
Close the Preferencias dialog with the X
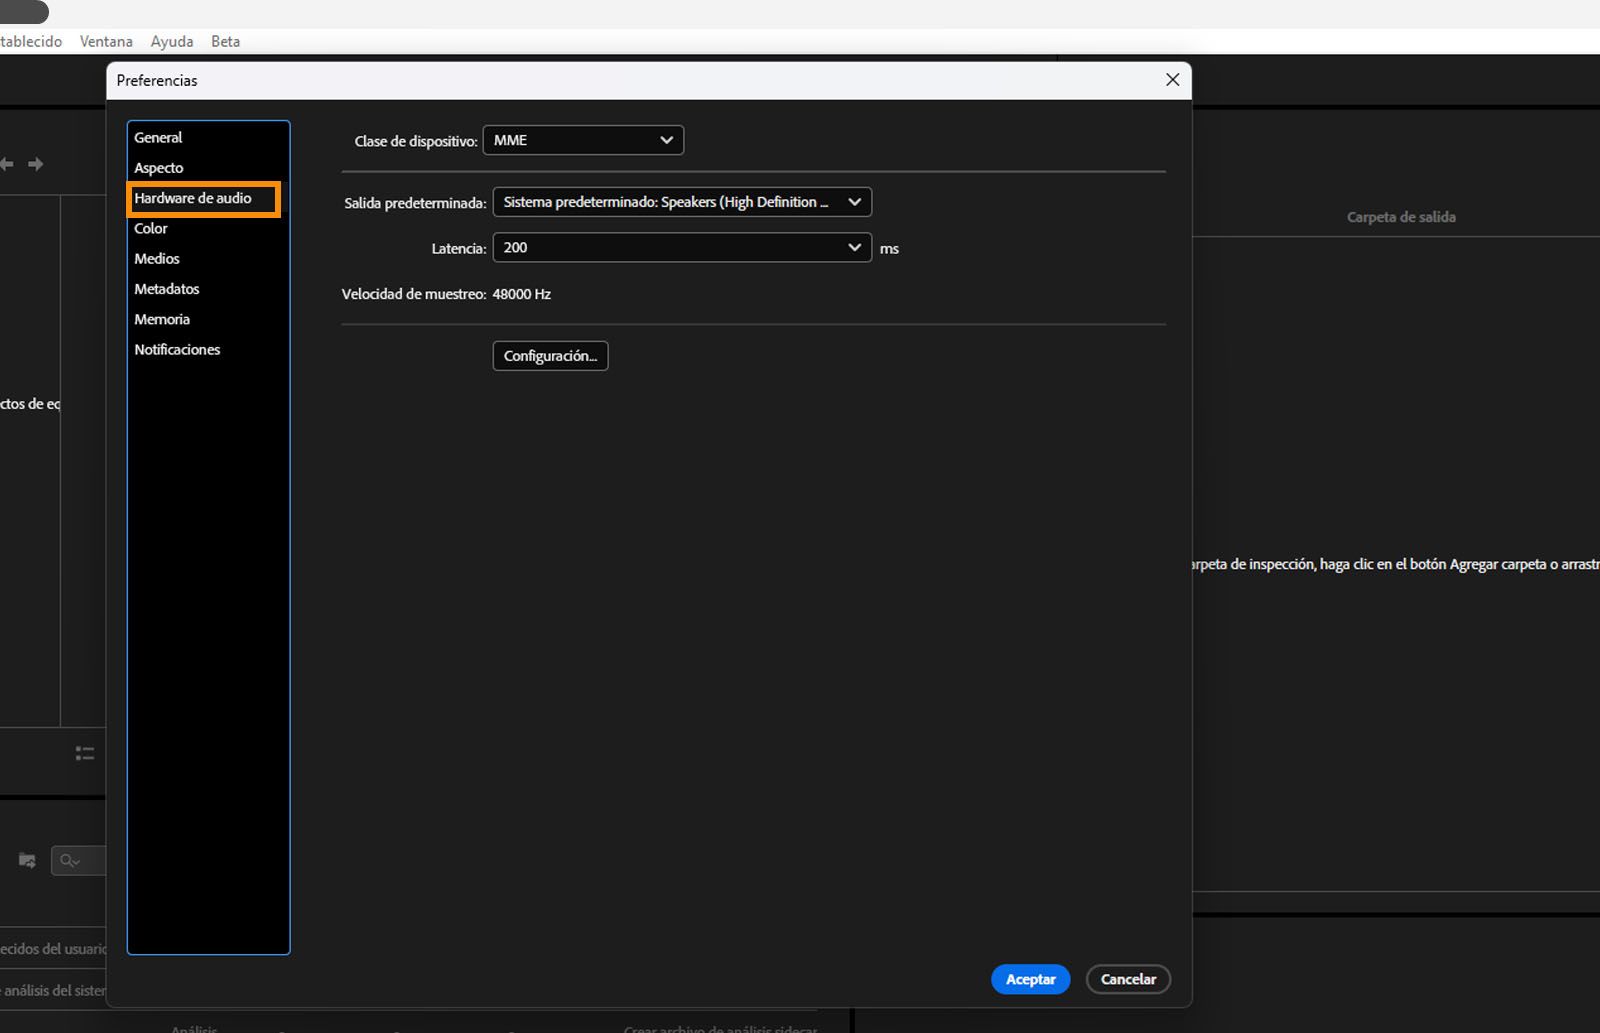pyautogui.click(x=1173, y=80)
